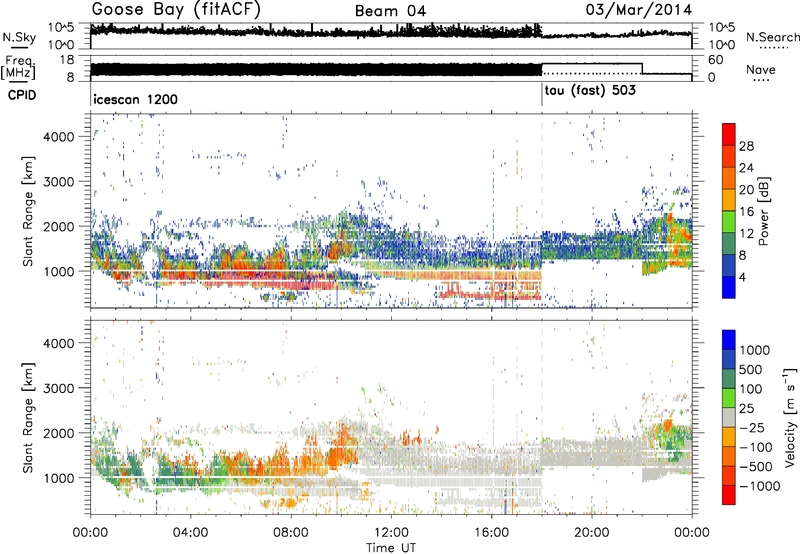Click the "Velocity [m s-1]" color bar title
Viewport: 800px width, 554px height.
(x=790, y=417)
